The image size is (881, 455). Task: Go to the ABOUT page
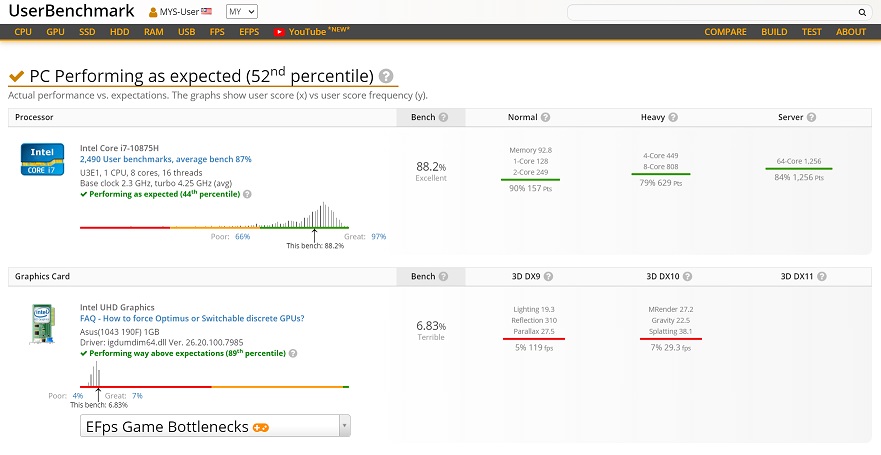pos(851,32)
